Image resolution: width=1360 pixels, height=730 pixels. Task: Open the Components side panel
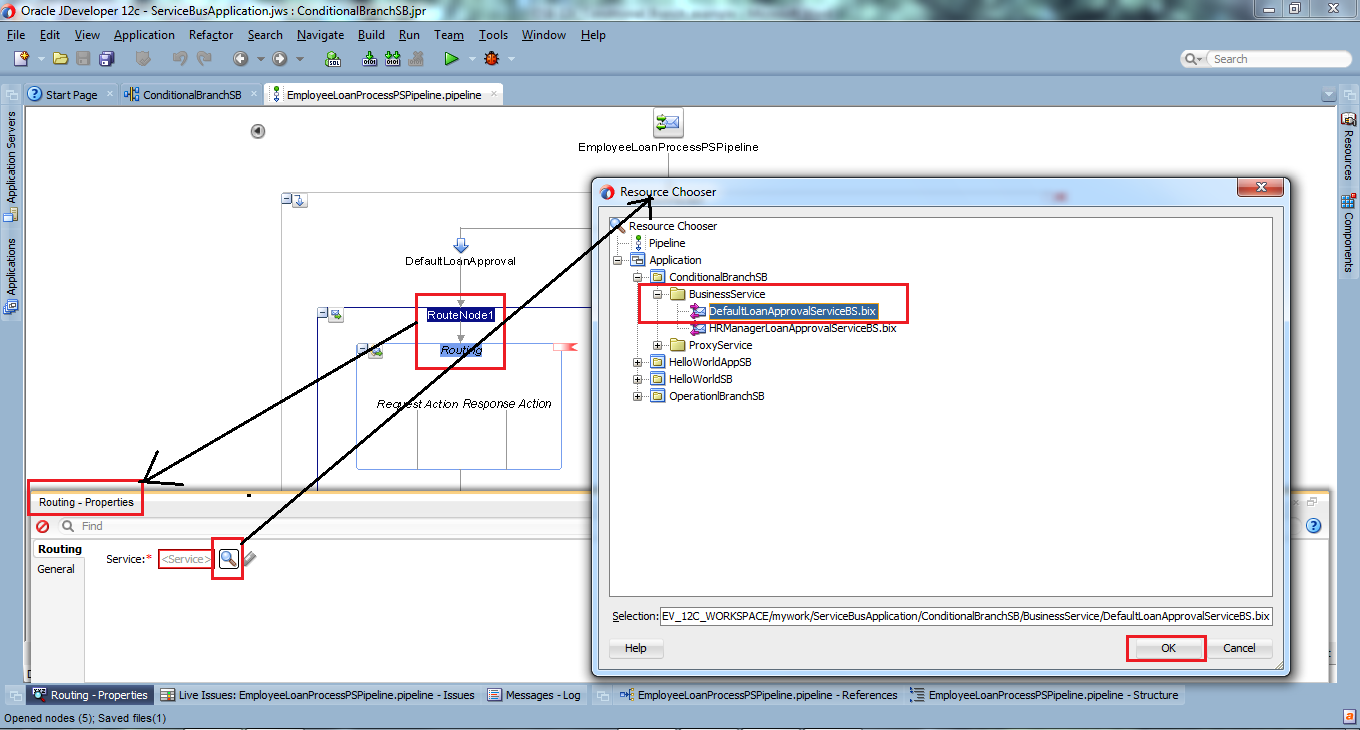(x=1347, y=234)
